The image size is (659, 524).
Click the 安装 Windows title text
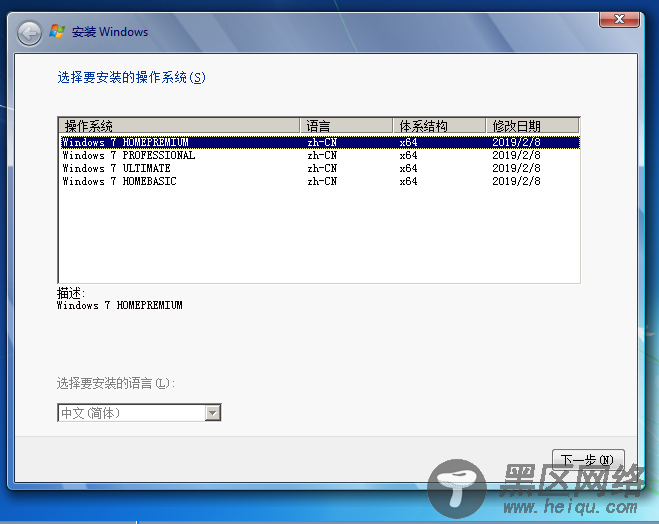110,32
